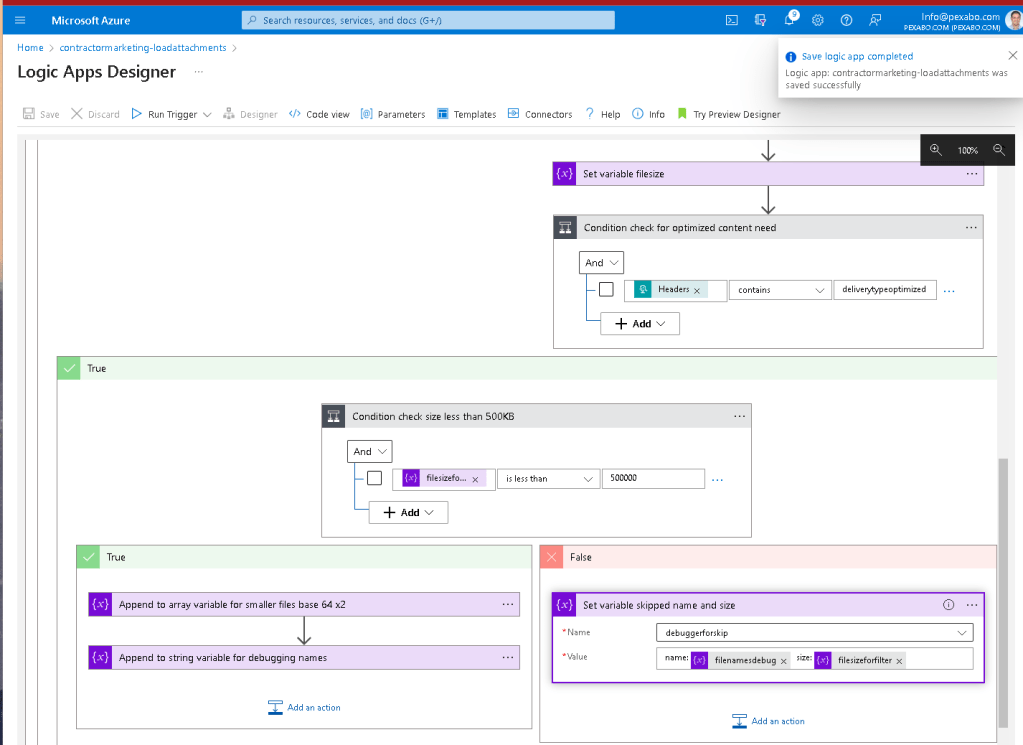The image size is (1023, 745).
Task: Click the variable icon of Set variable filesize
Action: [564, 174]
